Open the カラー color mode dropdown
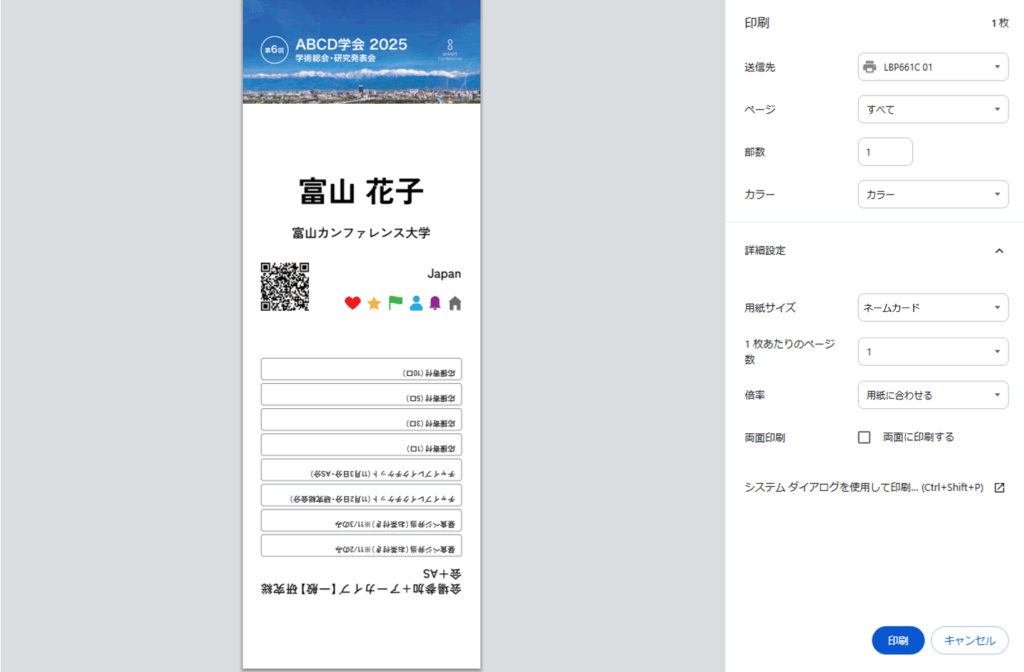The width and height of the screenshot is (1024, 672). 933,194
